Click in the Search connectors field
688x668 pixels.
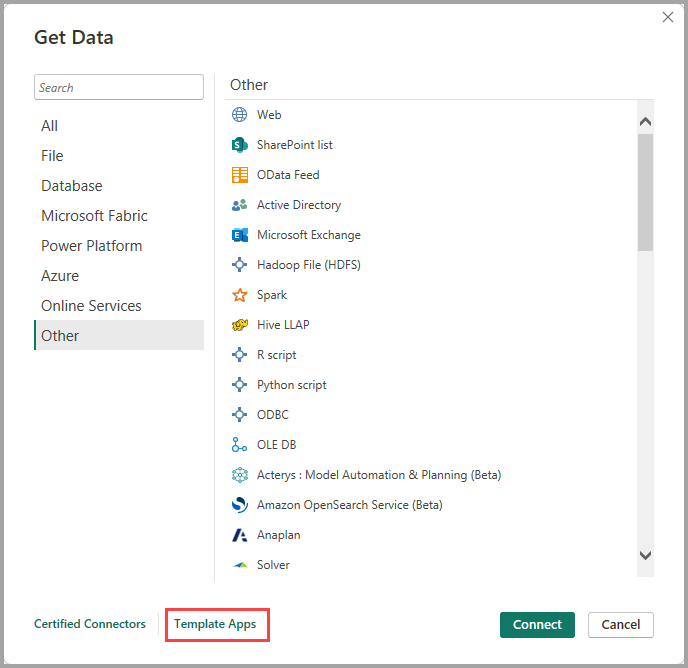click(x=118, y=87)
